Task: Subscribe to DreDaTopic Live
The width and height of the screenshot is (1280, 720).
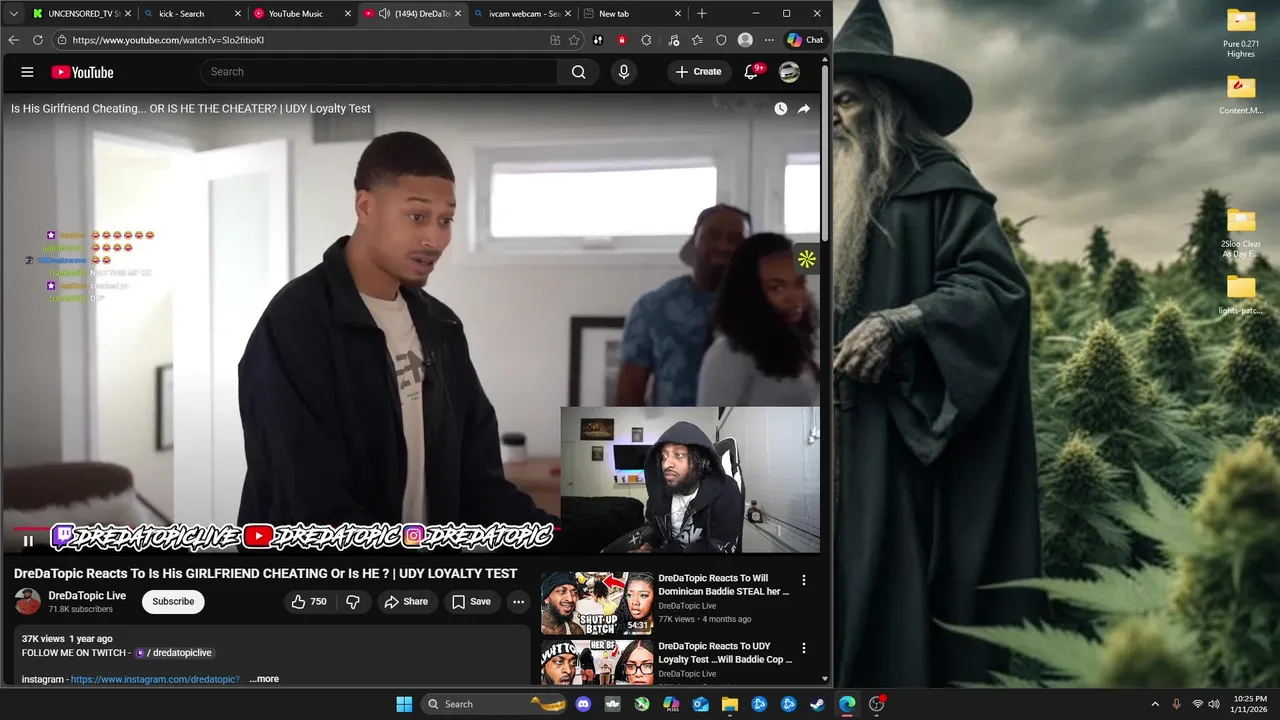Action: (x=173, y=602)
